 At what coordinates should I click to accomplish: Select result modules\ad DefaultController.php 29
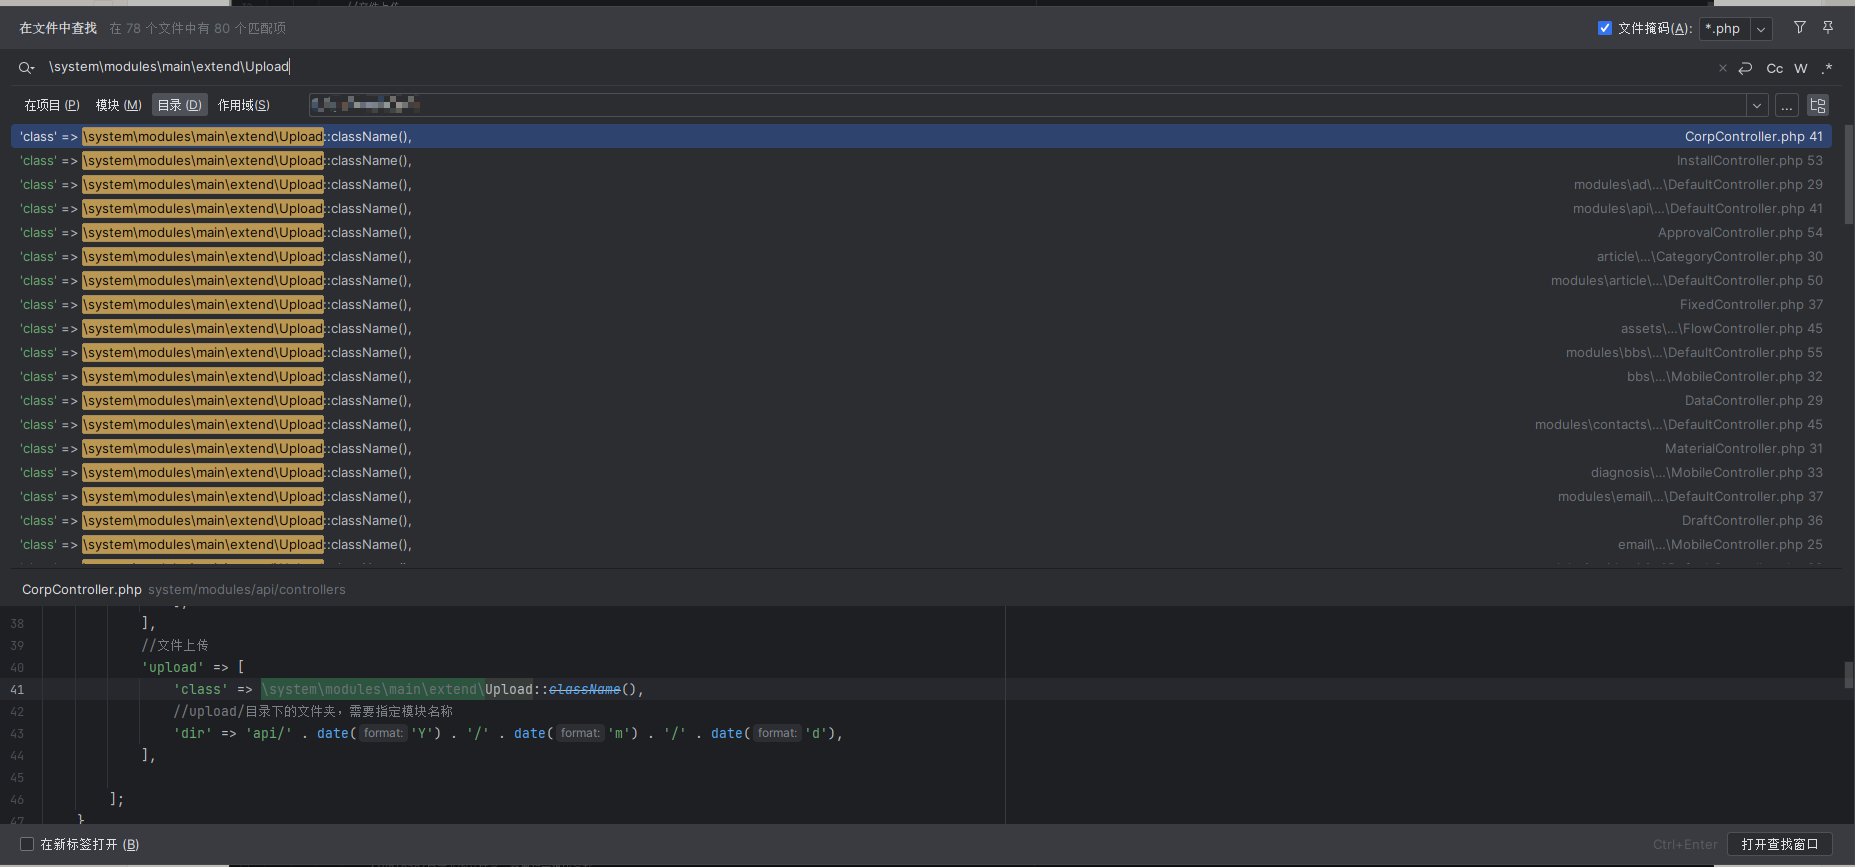click(x=921, y=184)
